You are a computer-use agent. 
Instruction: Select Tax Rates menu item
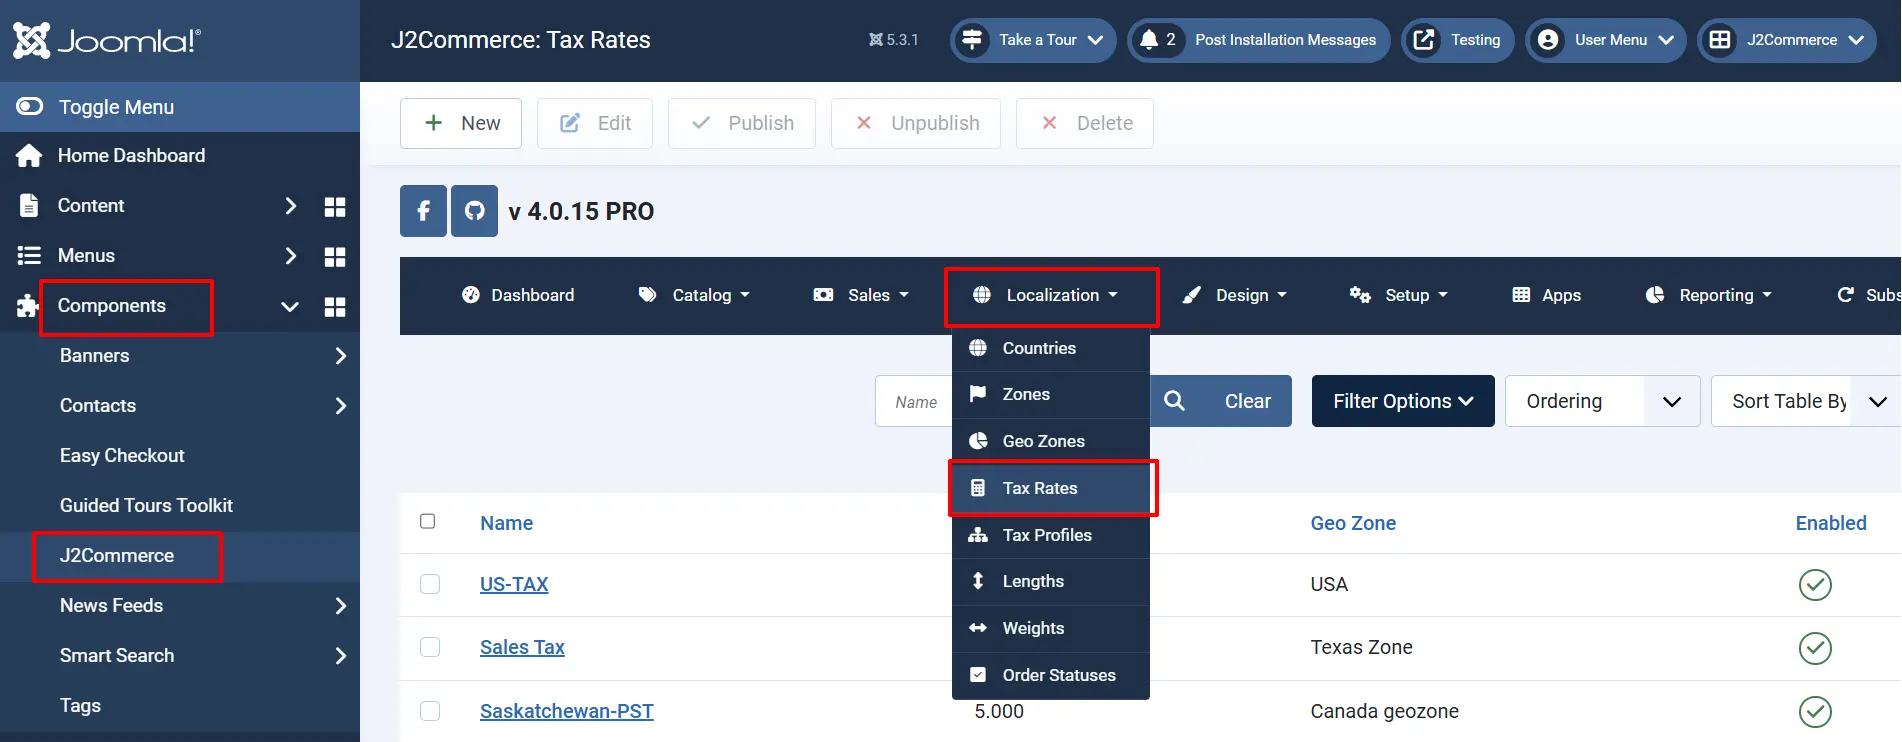pyautogui.click(x=1051, y=488)
